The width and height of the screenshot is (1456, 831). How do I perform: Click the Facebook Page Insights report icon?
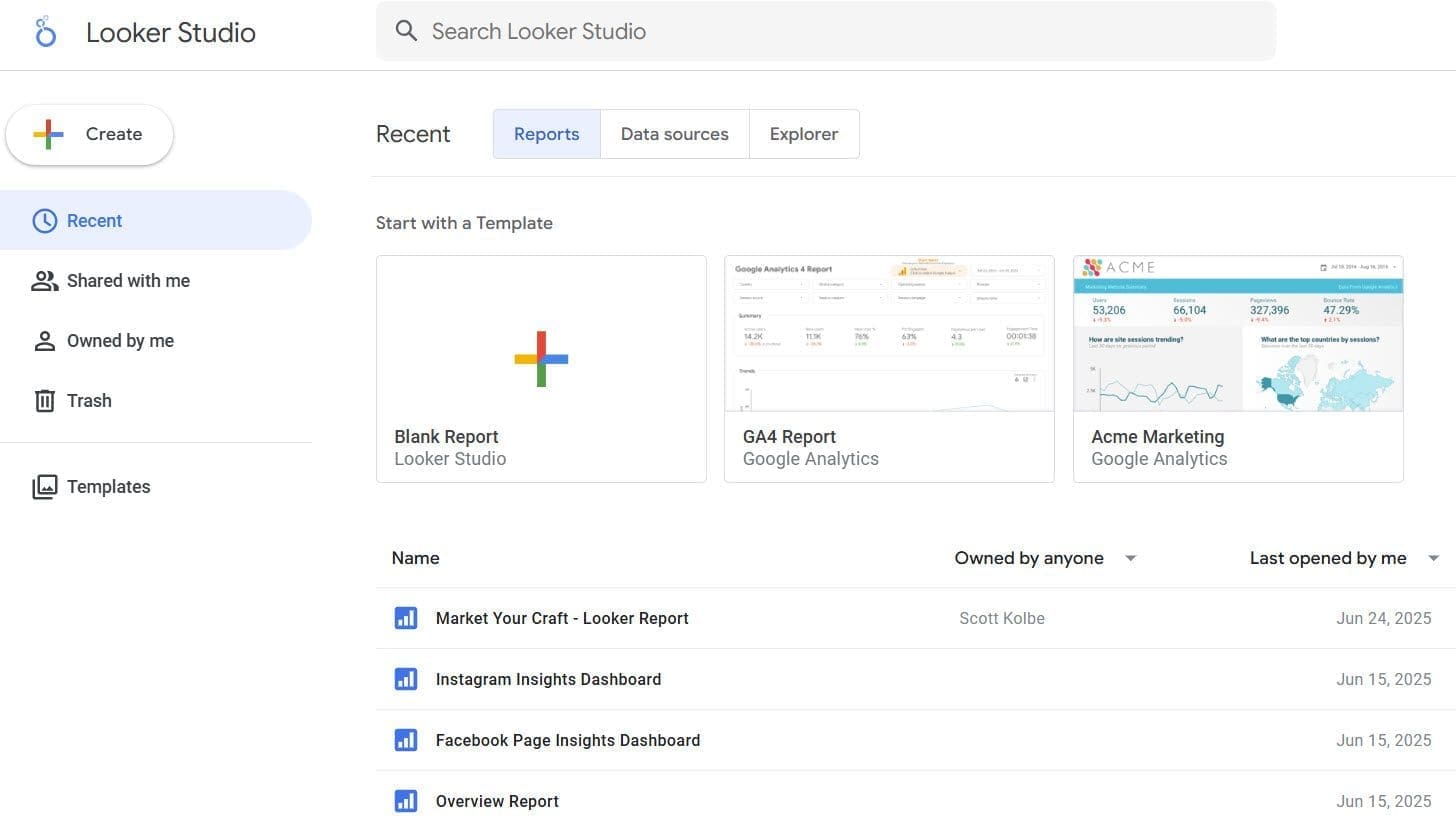click(406, 740)
